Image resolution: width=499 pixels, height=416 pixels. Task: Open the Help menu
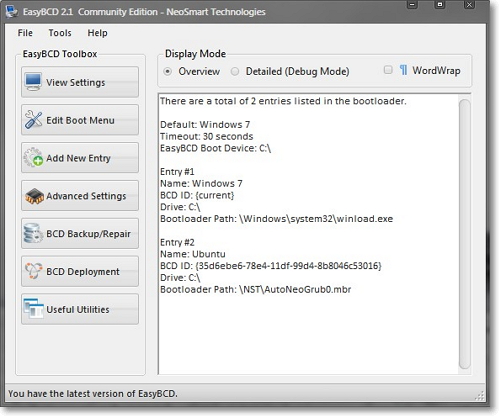97,33
